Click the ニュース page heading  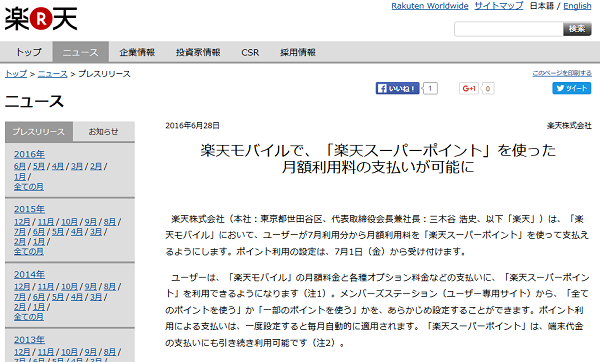34,102
